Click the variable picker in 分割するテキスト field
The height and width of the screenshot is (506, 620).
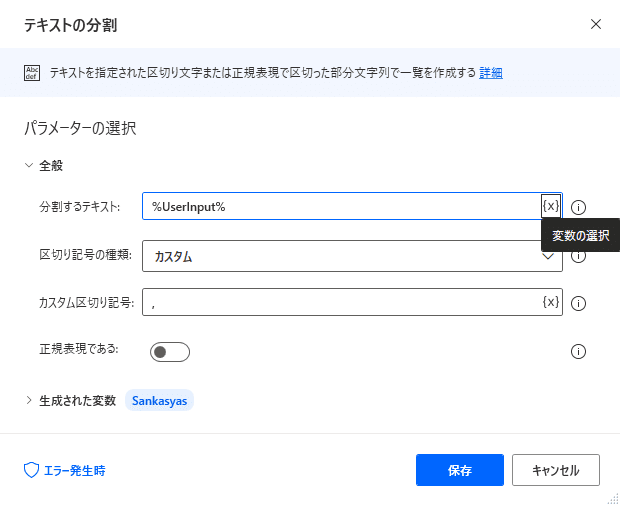click(550, 206)
